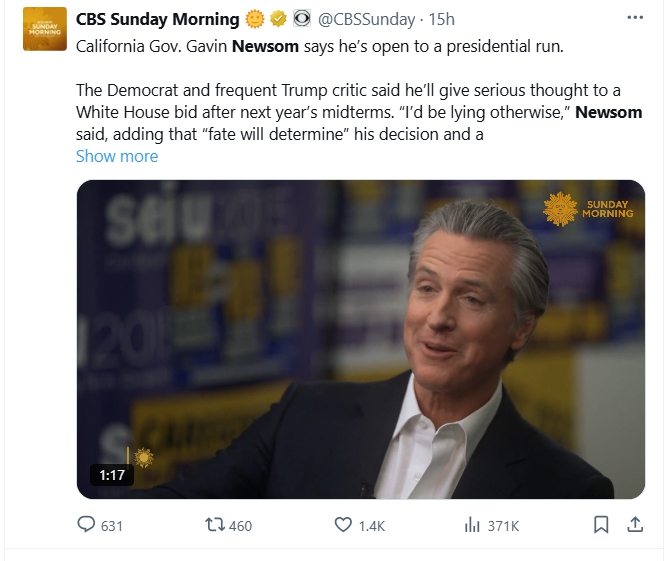Image resolution: width=669 pixels, height=561 pixels.
Task: Open the CBS Sunday Morning account name
Action: [158, 19]
